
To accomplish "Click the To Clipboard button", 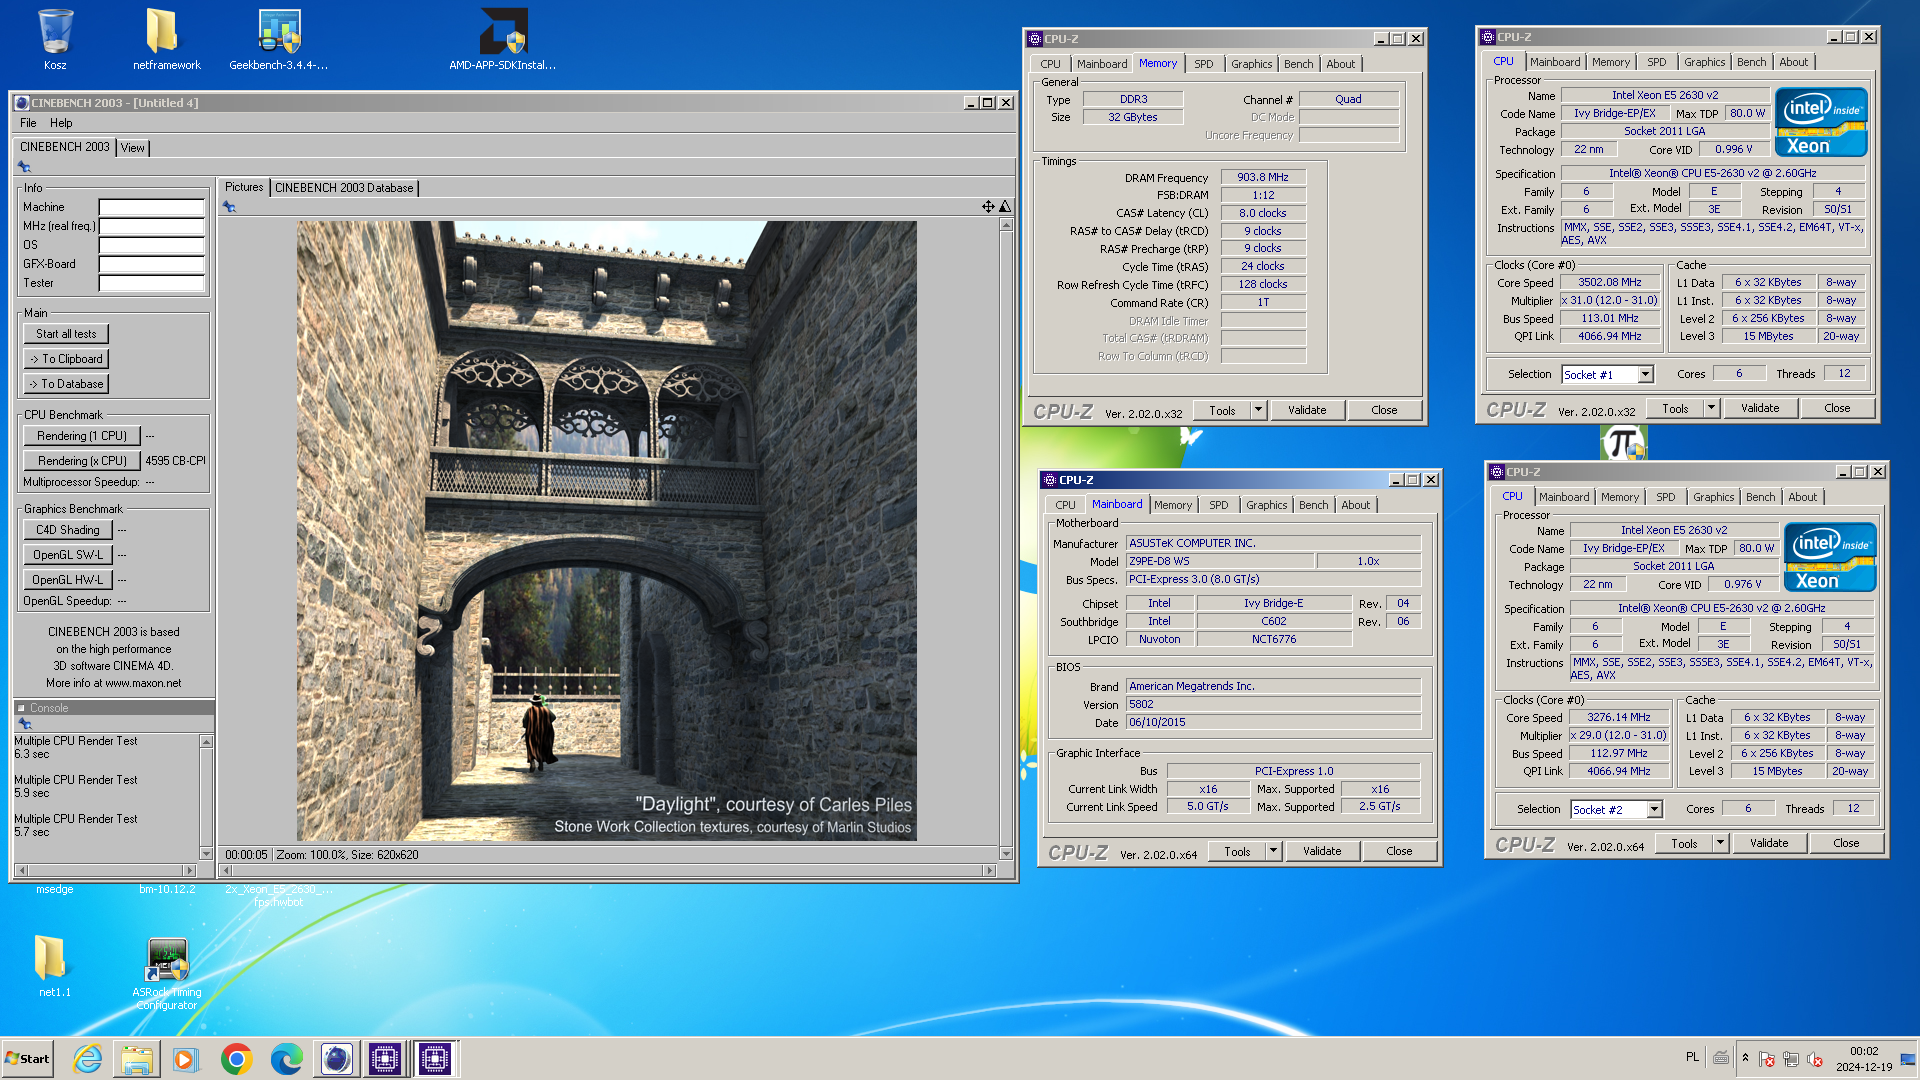I will 66,359.
